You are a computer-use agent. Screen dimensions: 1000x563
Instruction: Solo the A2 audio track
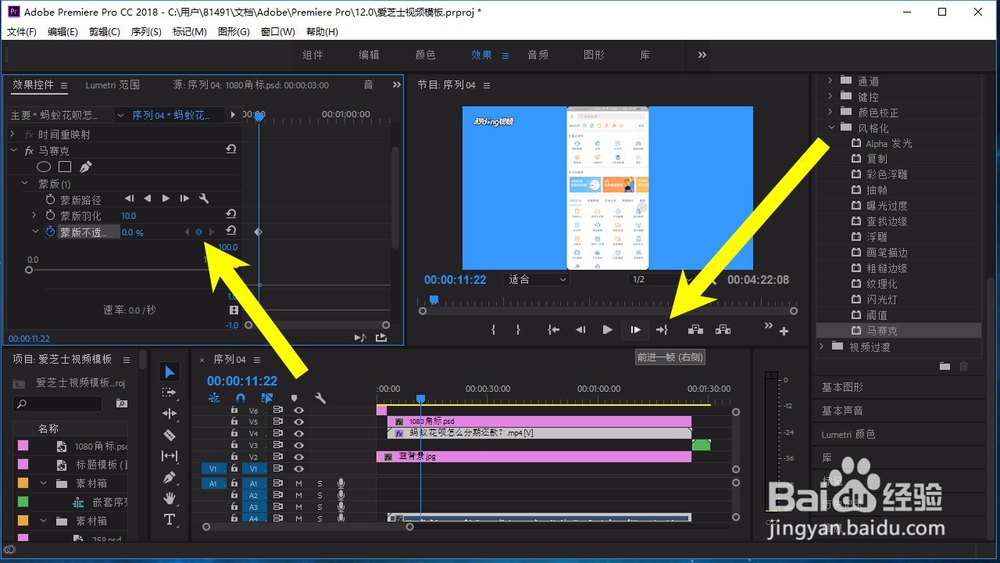[320, 495]
